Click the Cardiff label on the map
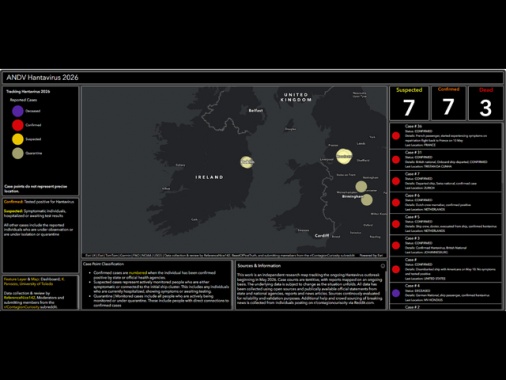The height and width of the screenshot is (380, 506). [322, 235]
